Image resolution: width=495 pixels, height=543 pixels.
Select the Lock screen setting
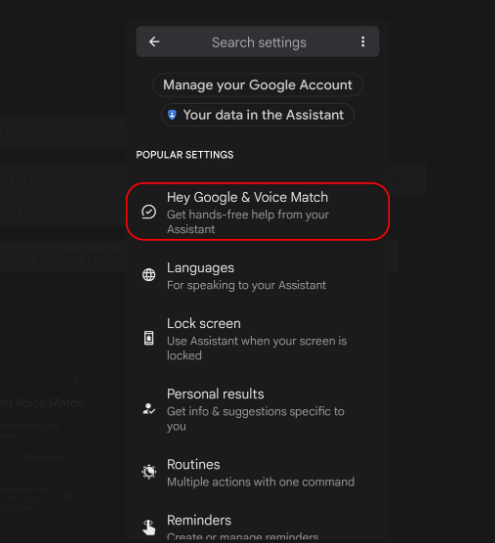[x=258, y=339]
